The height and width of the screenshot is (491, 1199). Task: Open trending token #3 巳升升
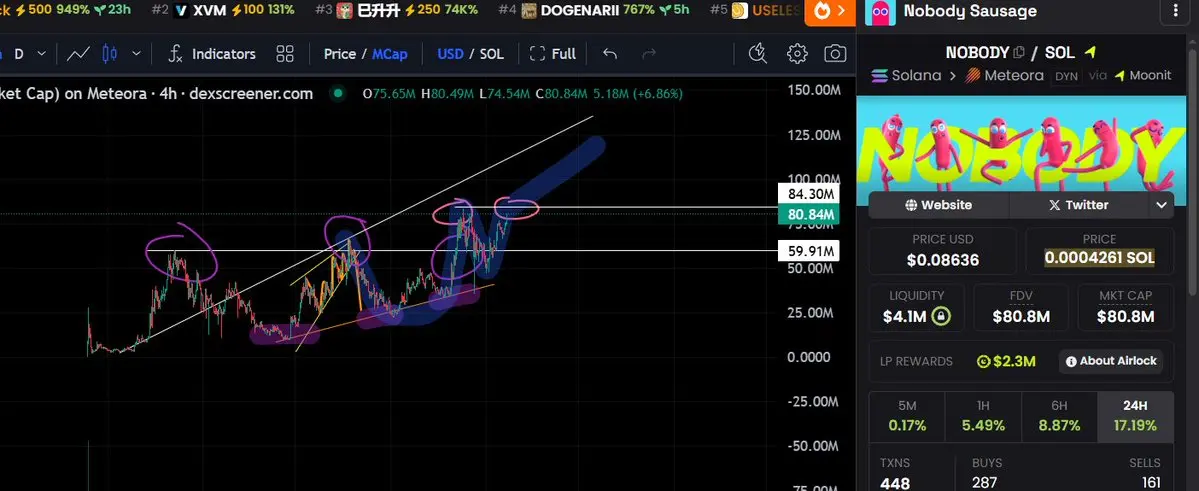point(397,11)
